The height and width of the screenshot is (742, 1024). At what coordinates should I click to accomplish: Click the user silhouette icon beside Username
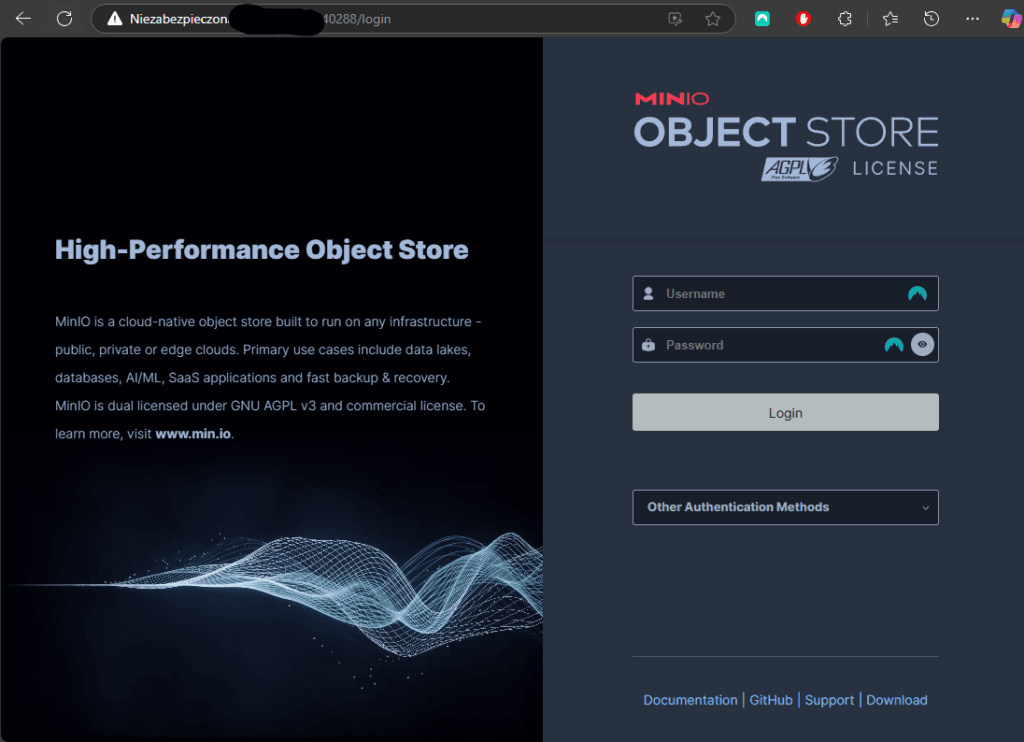click(x=648, y=294)
